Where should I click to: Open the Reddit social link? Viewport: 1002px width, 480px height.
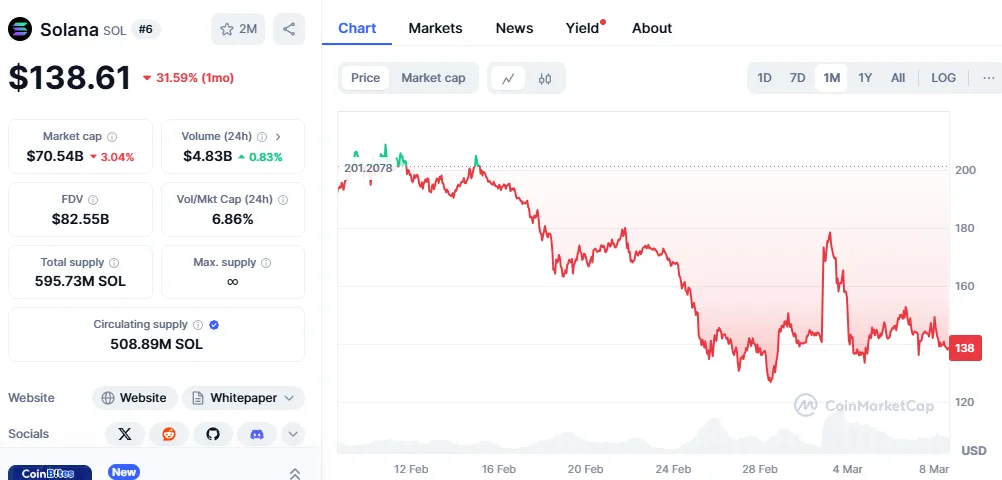coord(168,434)
